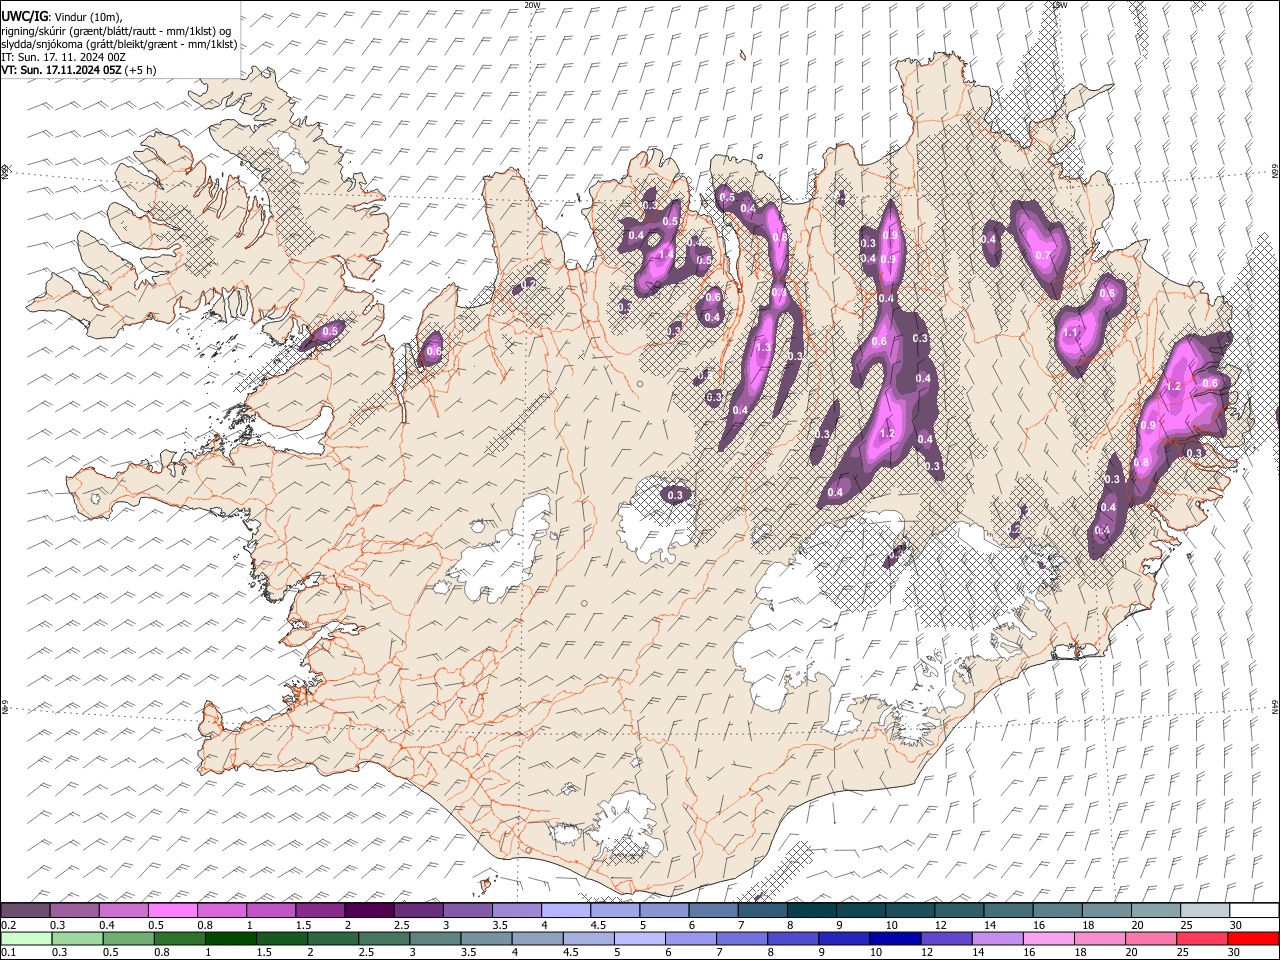Click the deep navy blue swatch between 10 and 12 in the lower legend row
Screen dimensions: 1280x960
(x=895, y=938)
